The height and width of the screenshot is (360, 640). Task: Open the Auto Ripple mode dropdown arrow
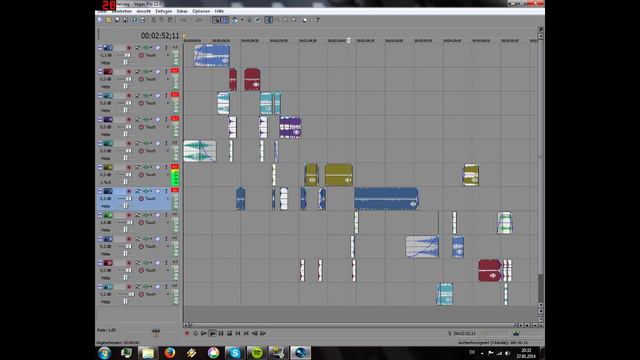[242, 20]
